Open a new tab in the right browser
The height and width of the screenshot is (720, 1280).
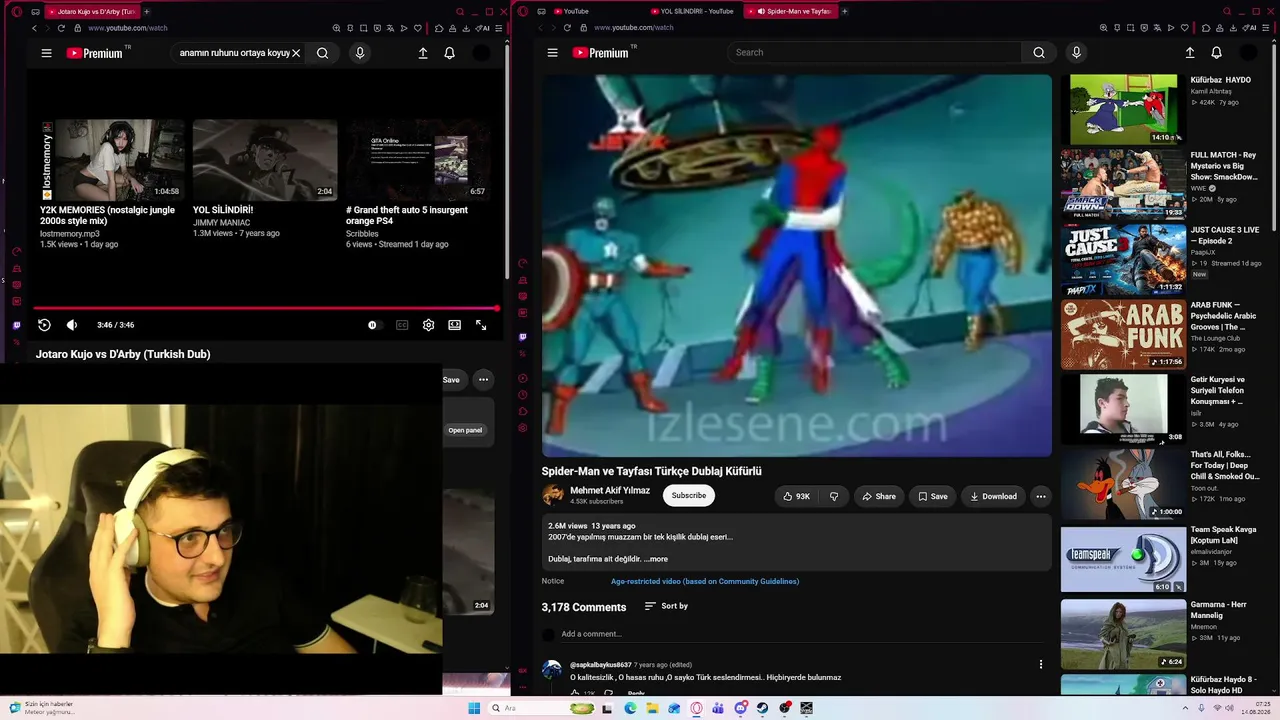click(x=845, y=12)
